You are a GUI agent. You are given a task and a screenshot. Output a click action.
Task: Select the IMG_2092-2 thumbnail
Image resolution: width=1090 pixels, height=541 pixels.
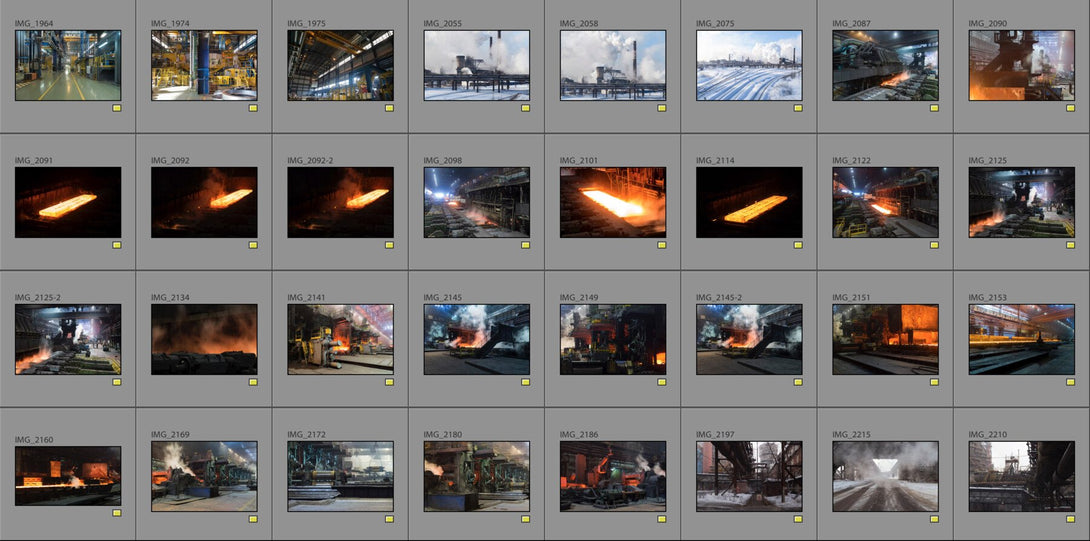(341, 202)
